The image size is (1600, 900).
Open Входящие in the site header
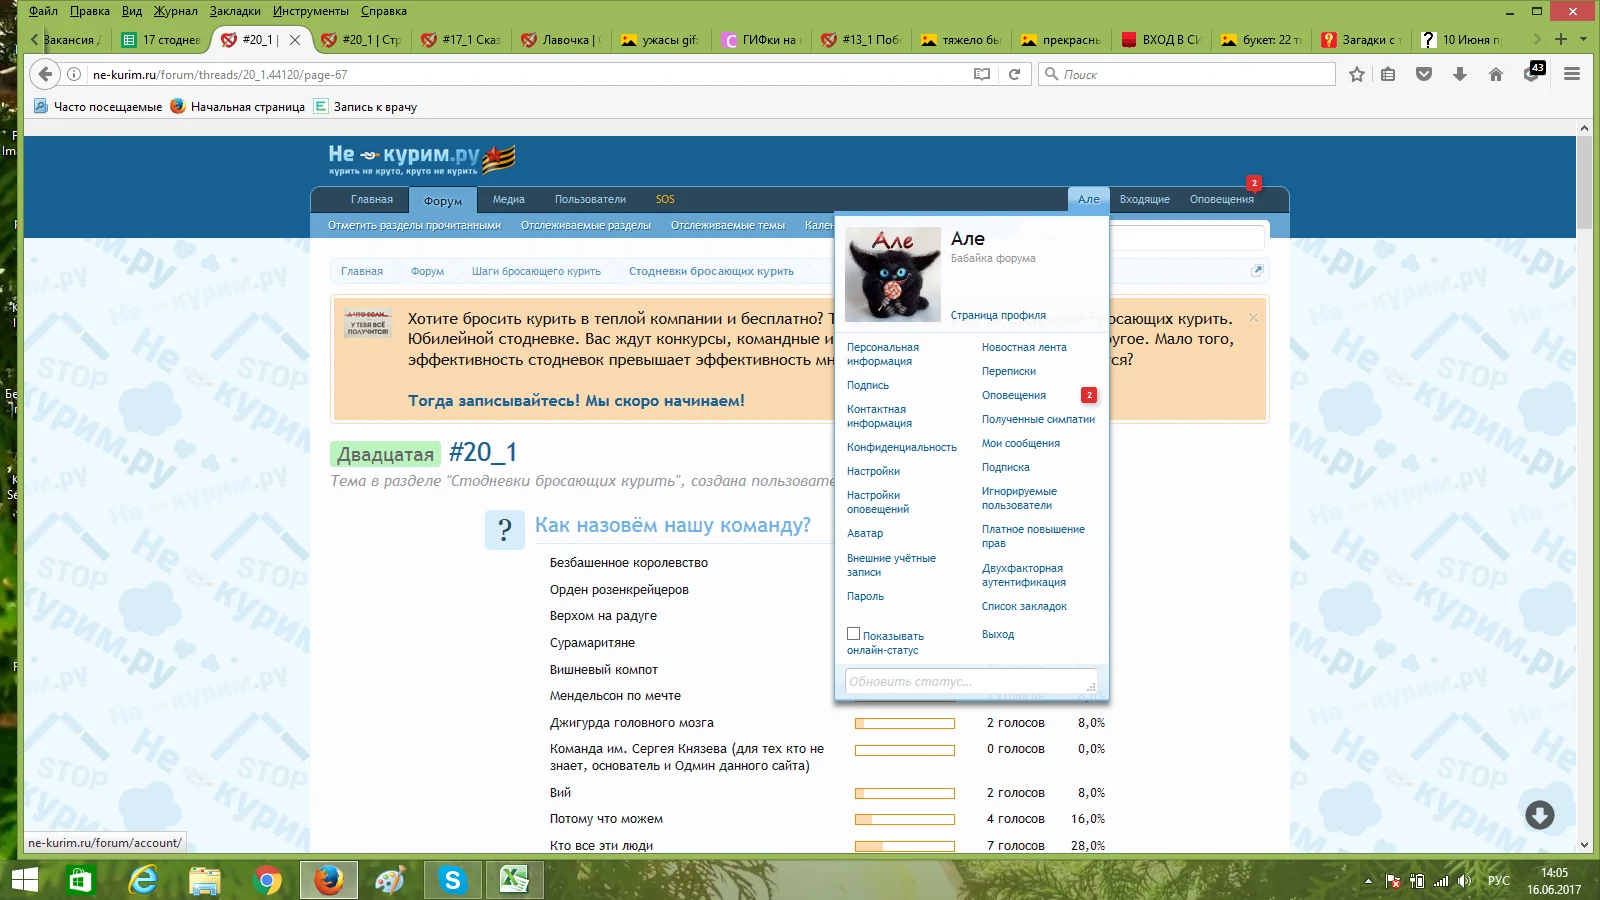(1145, 199)
